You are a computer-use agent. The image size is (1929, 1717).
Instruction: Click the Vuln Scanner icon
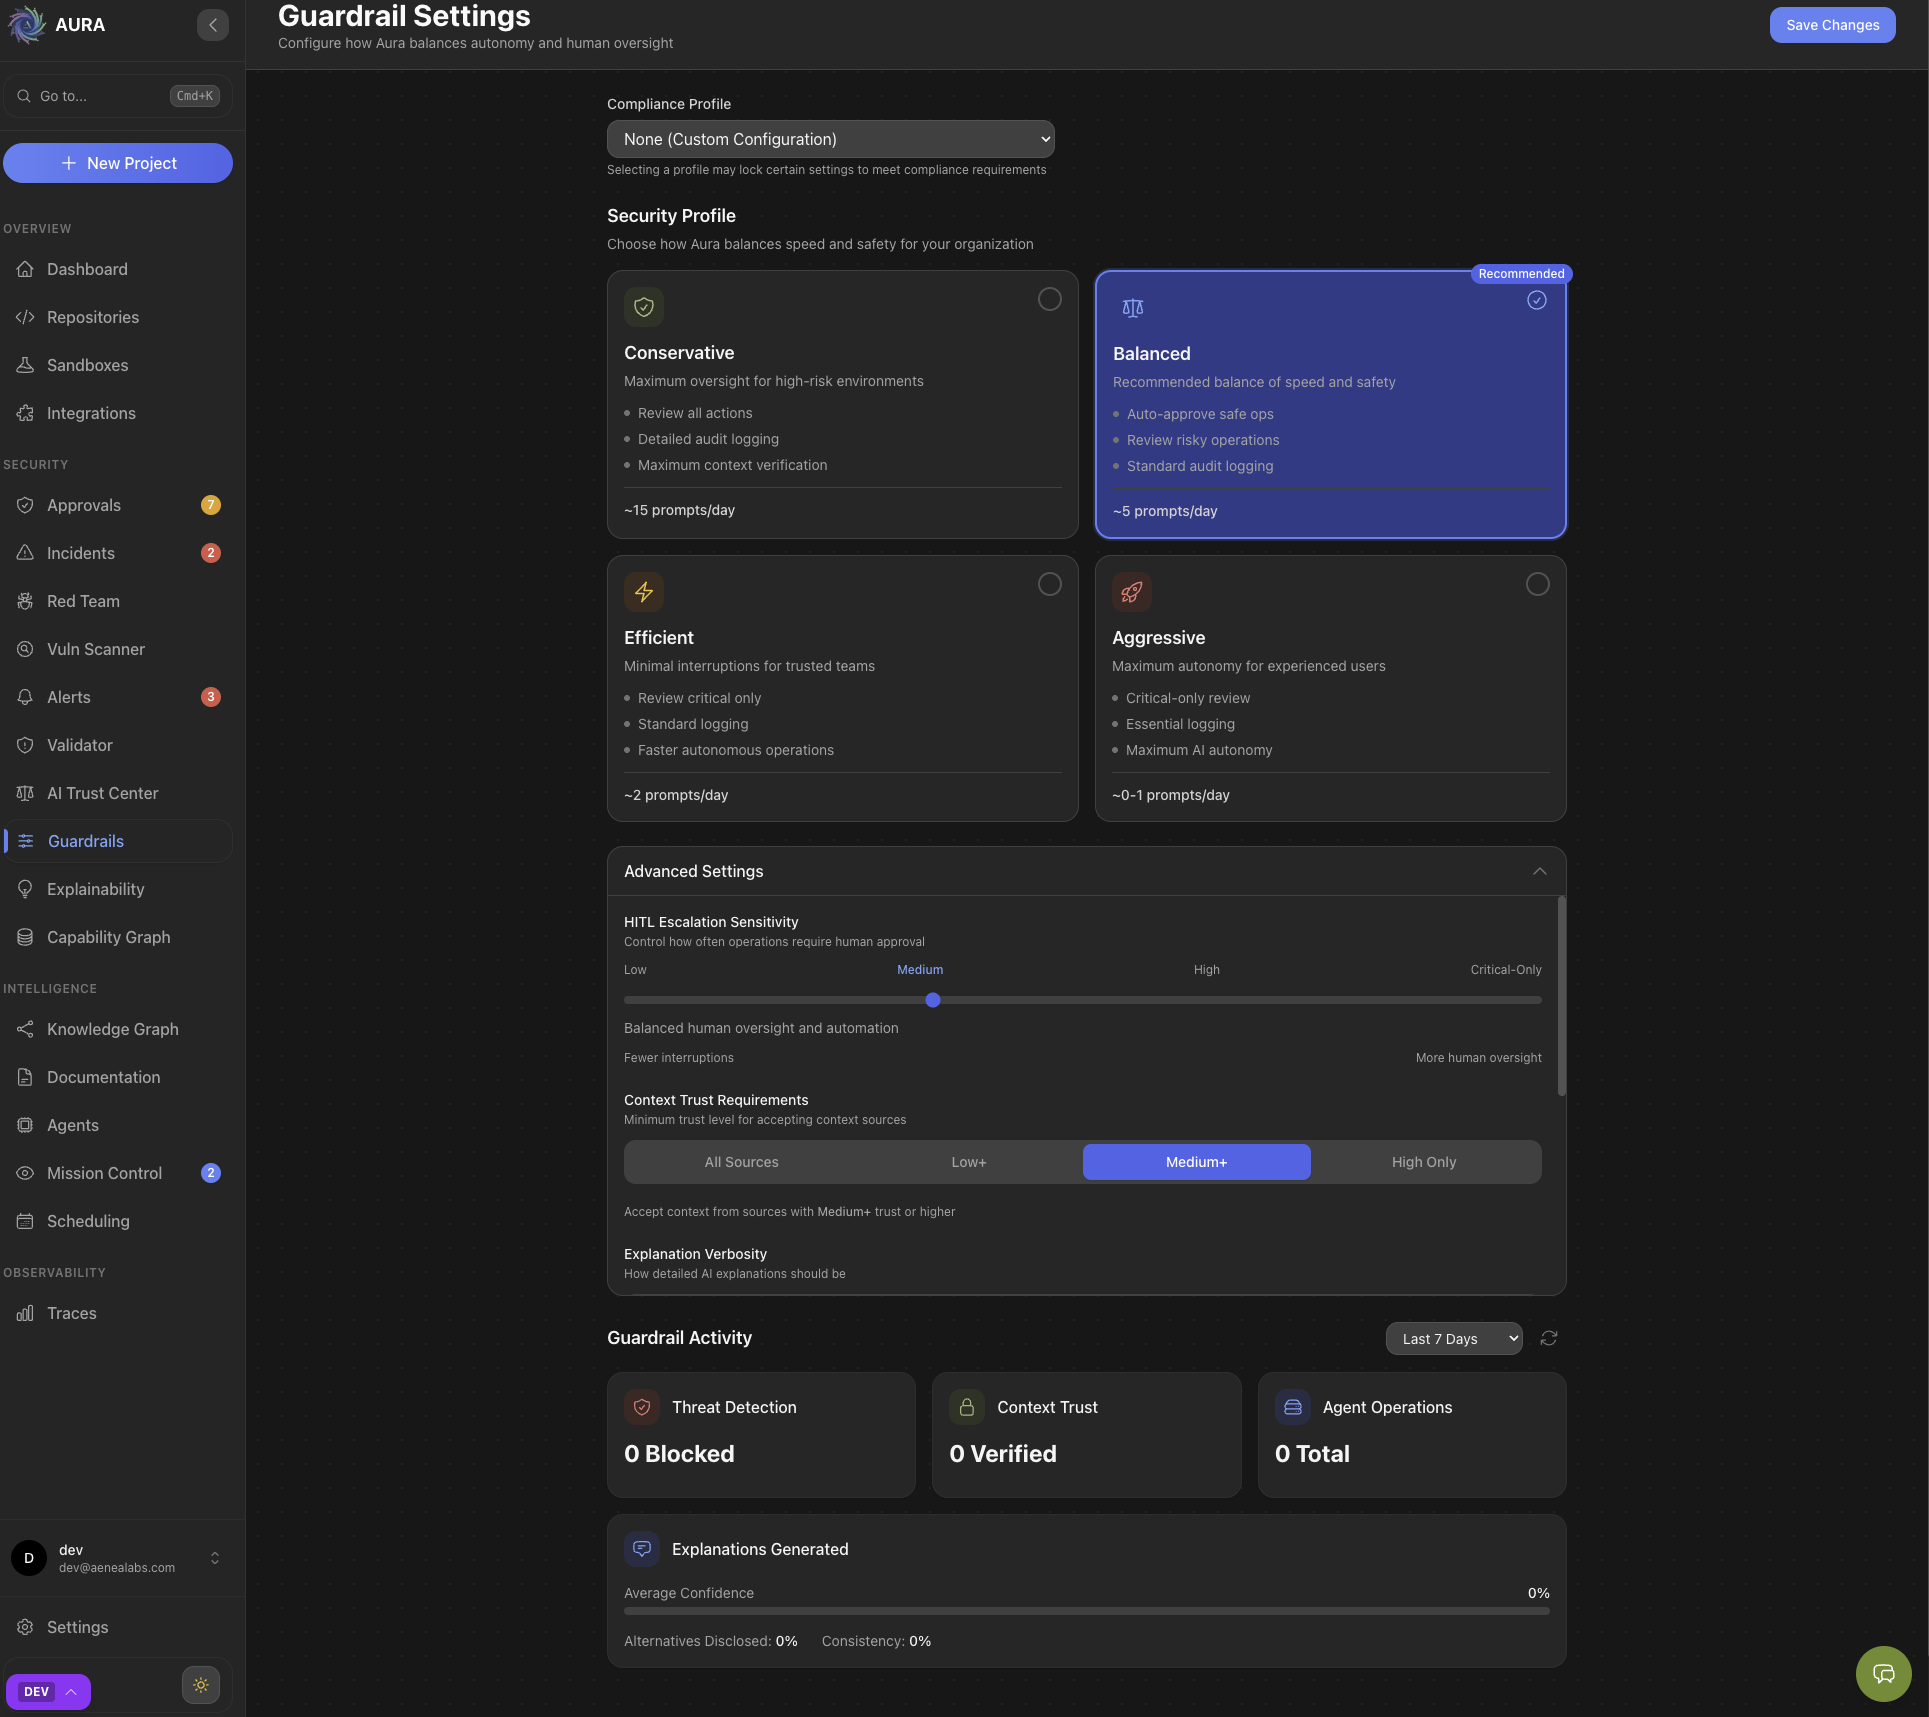(25, 649)
